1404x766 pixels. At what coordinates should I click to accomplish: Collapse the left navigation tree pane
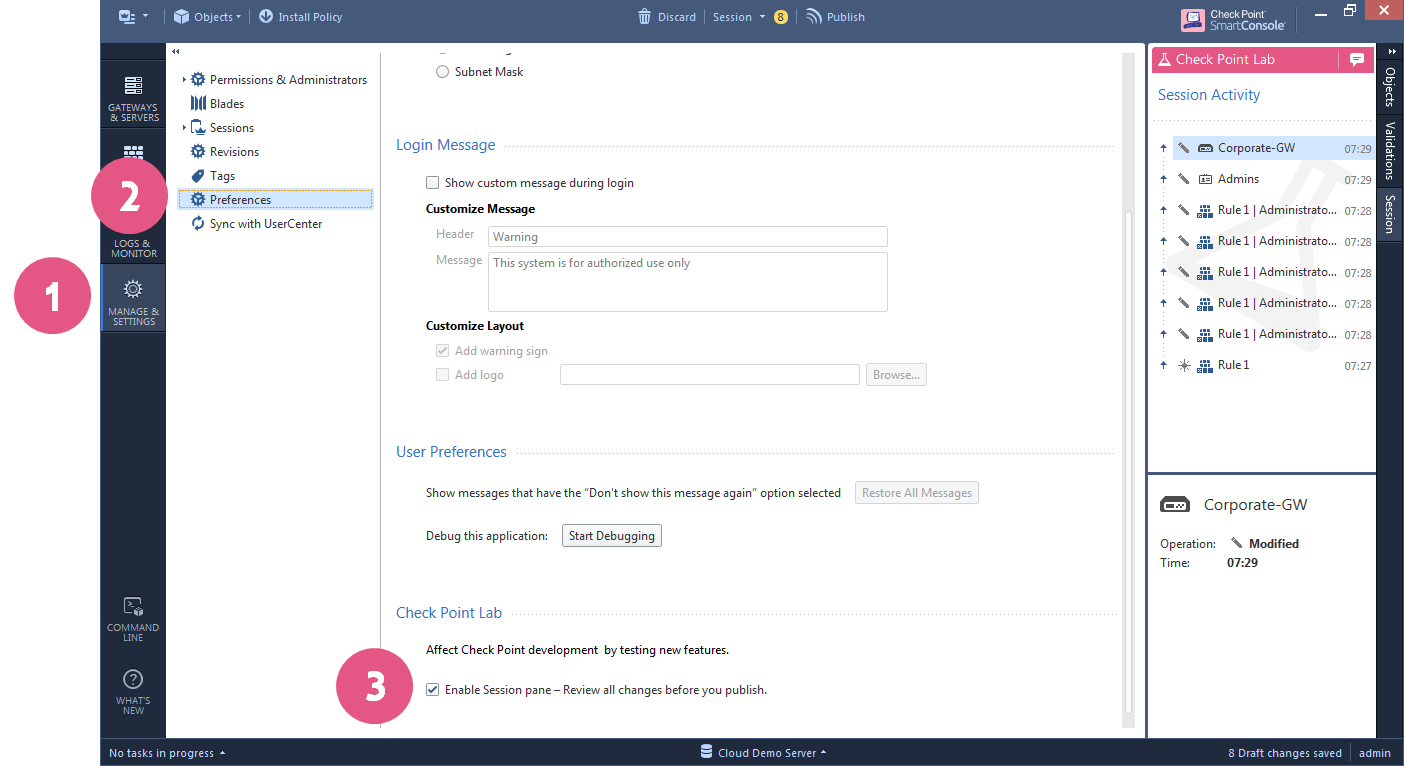176,52
